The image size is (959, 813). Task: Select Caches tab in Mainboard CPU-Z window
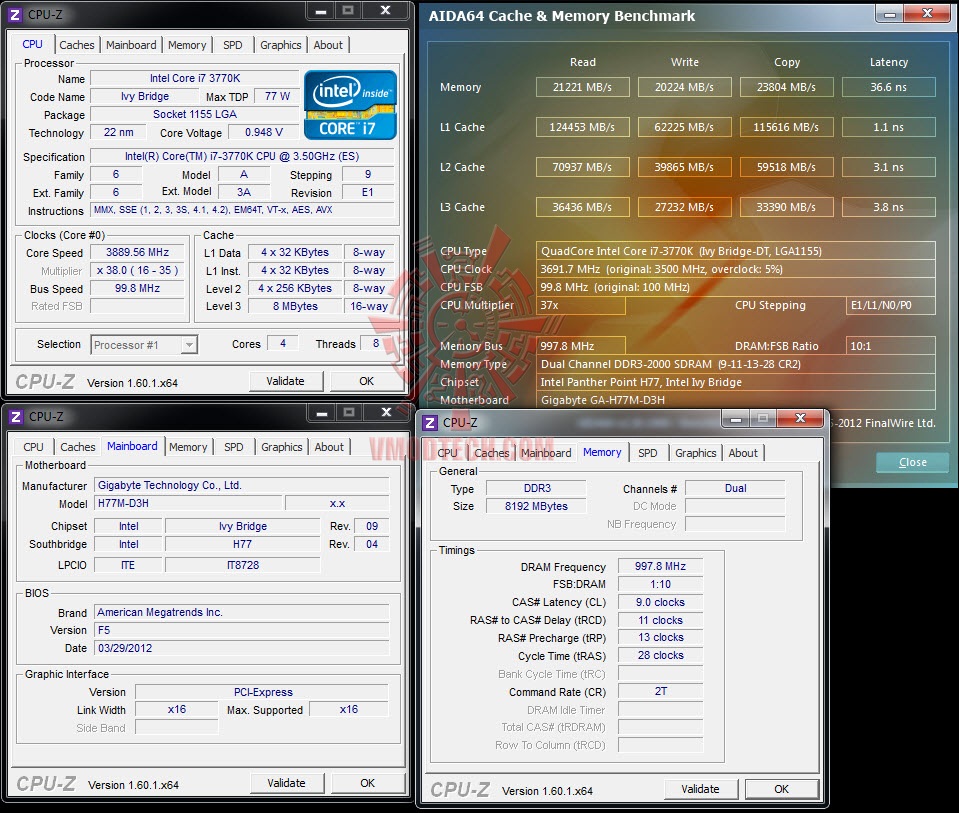78,447
